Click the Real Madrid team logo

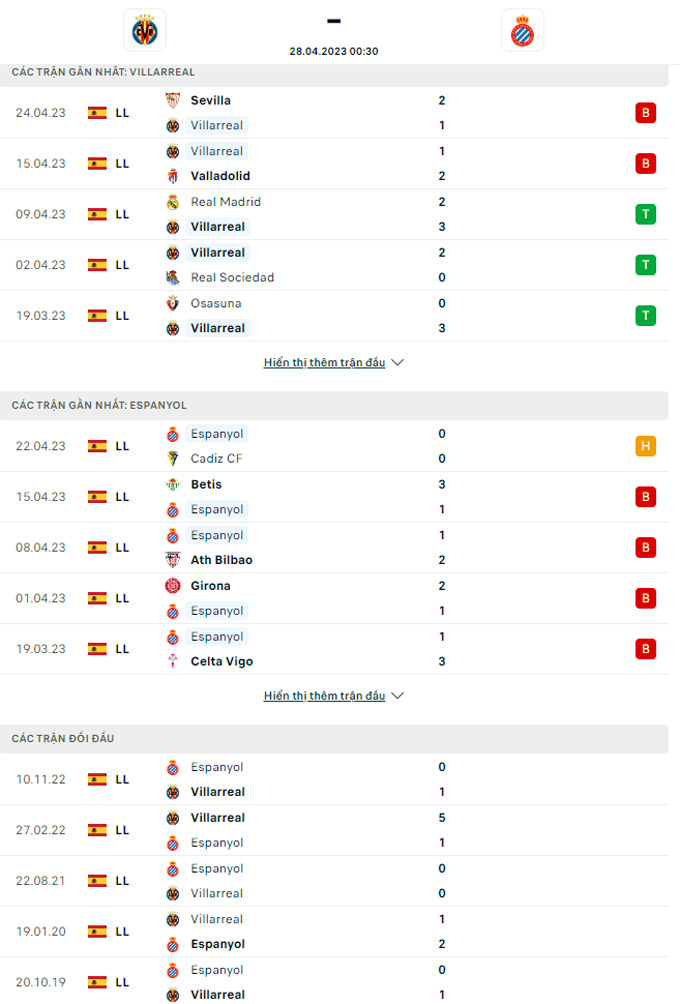[x=172, y=202]
